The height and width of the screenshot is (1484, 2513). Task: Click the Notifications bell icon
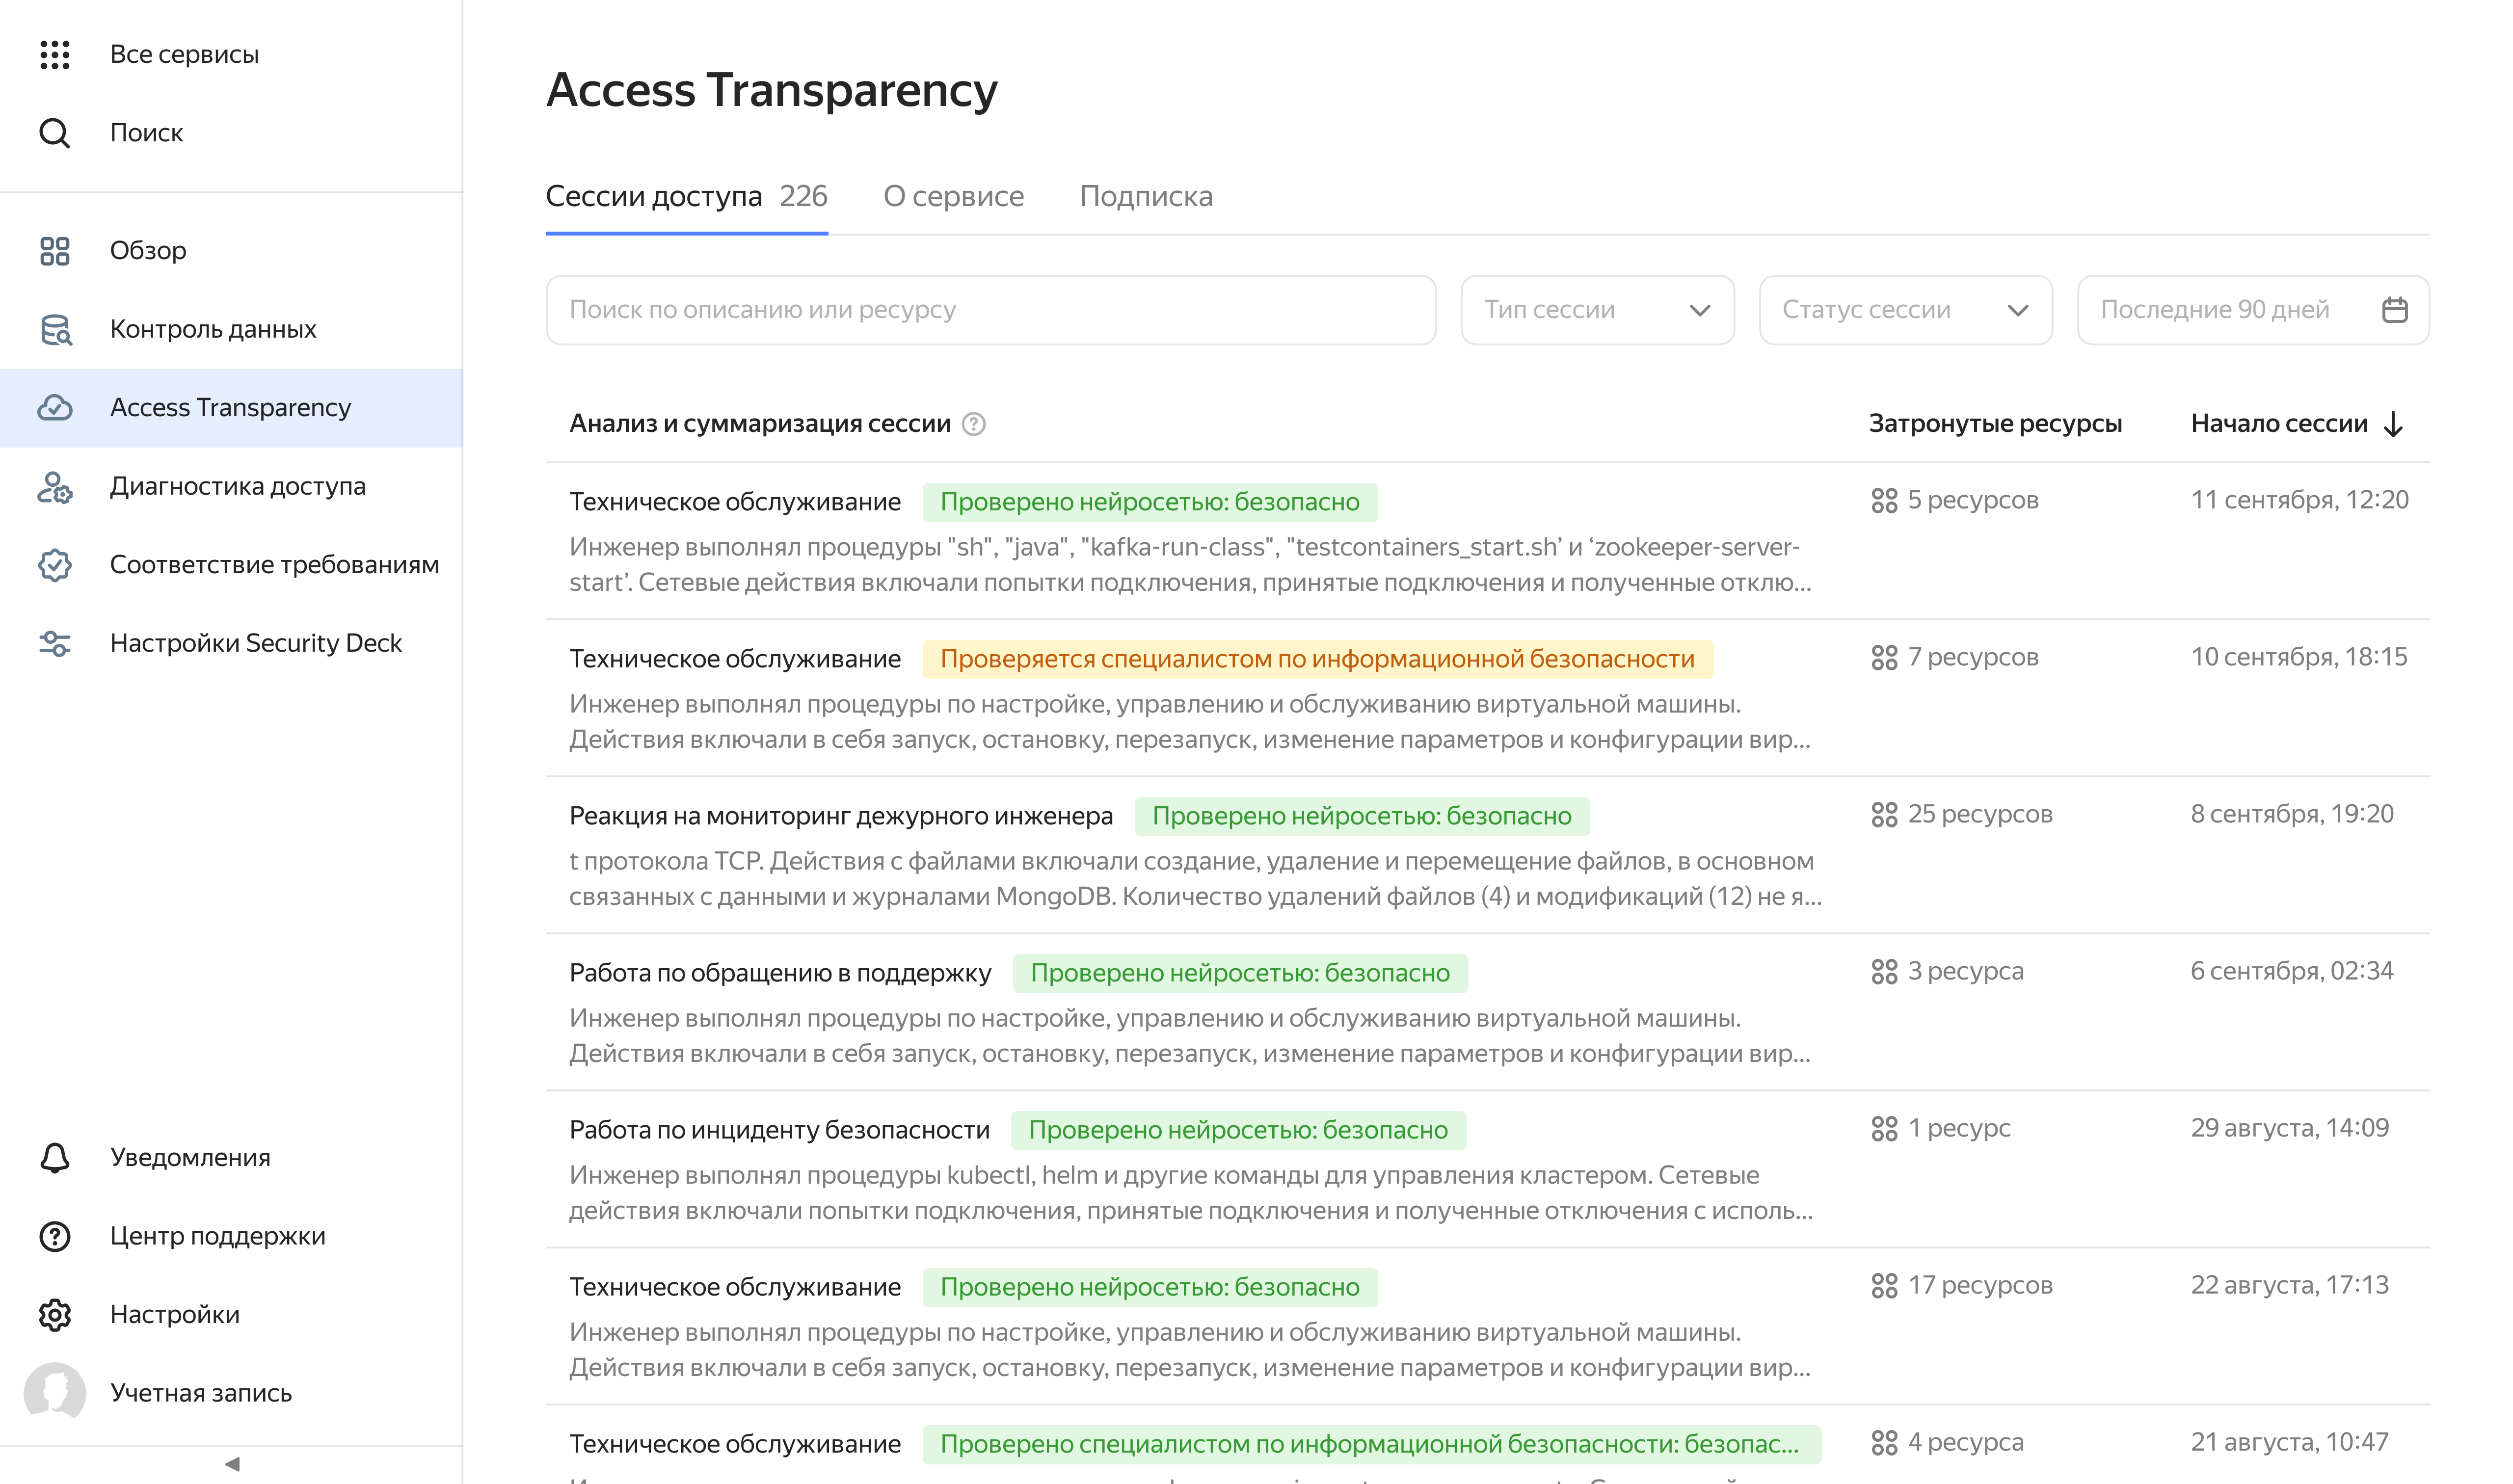coord(54,1157)
